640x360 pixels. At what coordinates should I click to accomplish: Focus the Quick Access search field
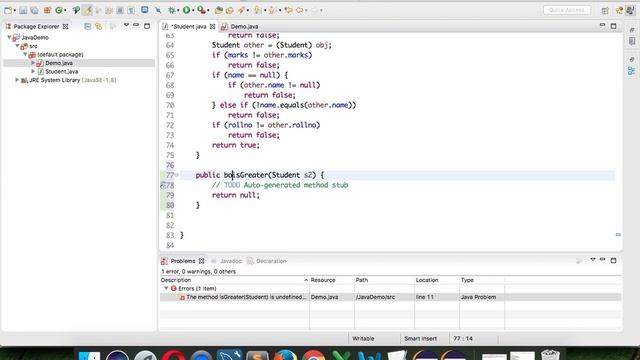pyautogui.click(x=567, y=10)
